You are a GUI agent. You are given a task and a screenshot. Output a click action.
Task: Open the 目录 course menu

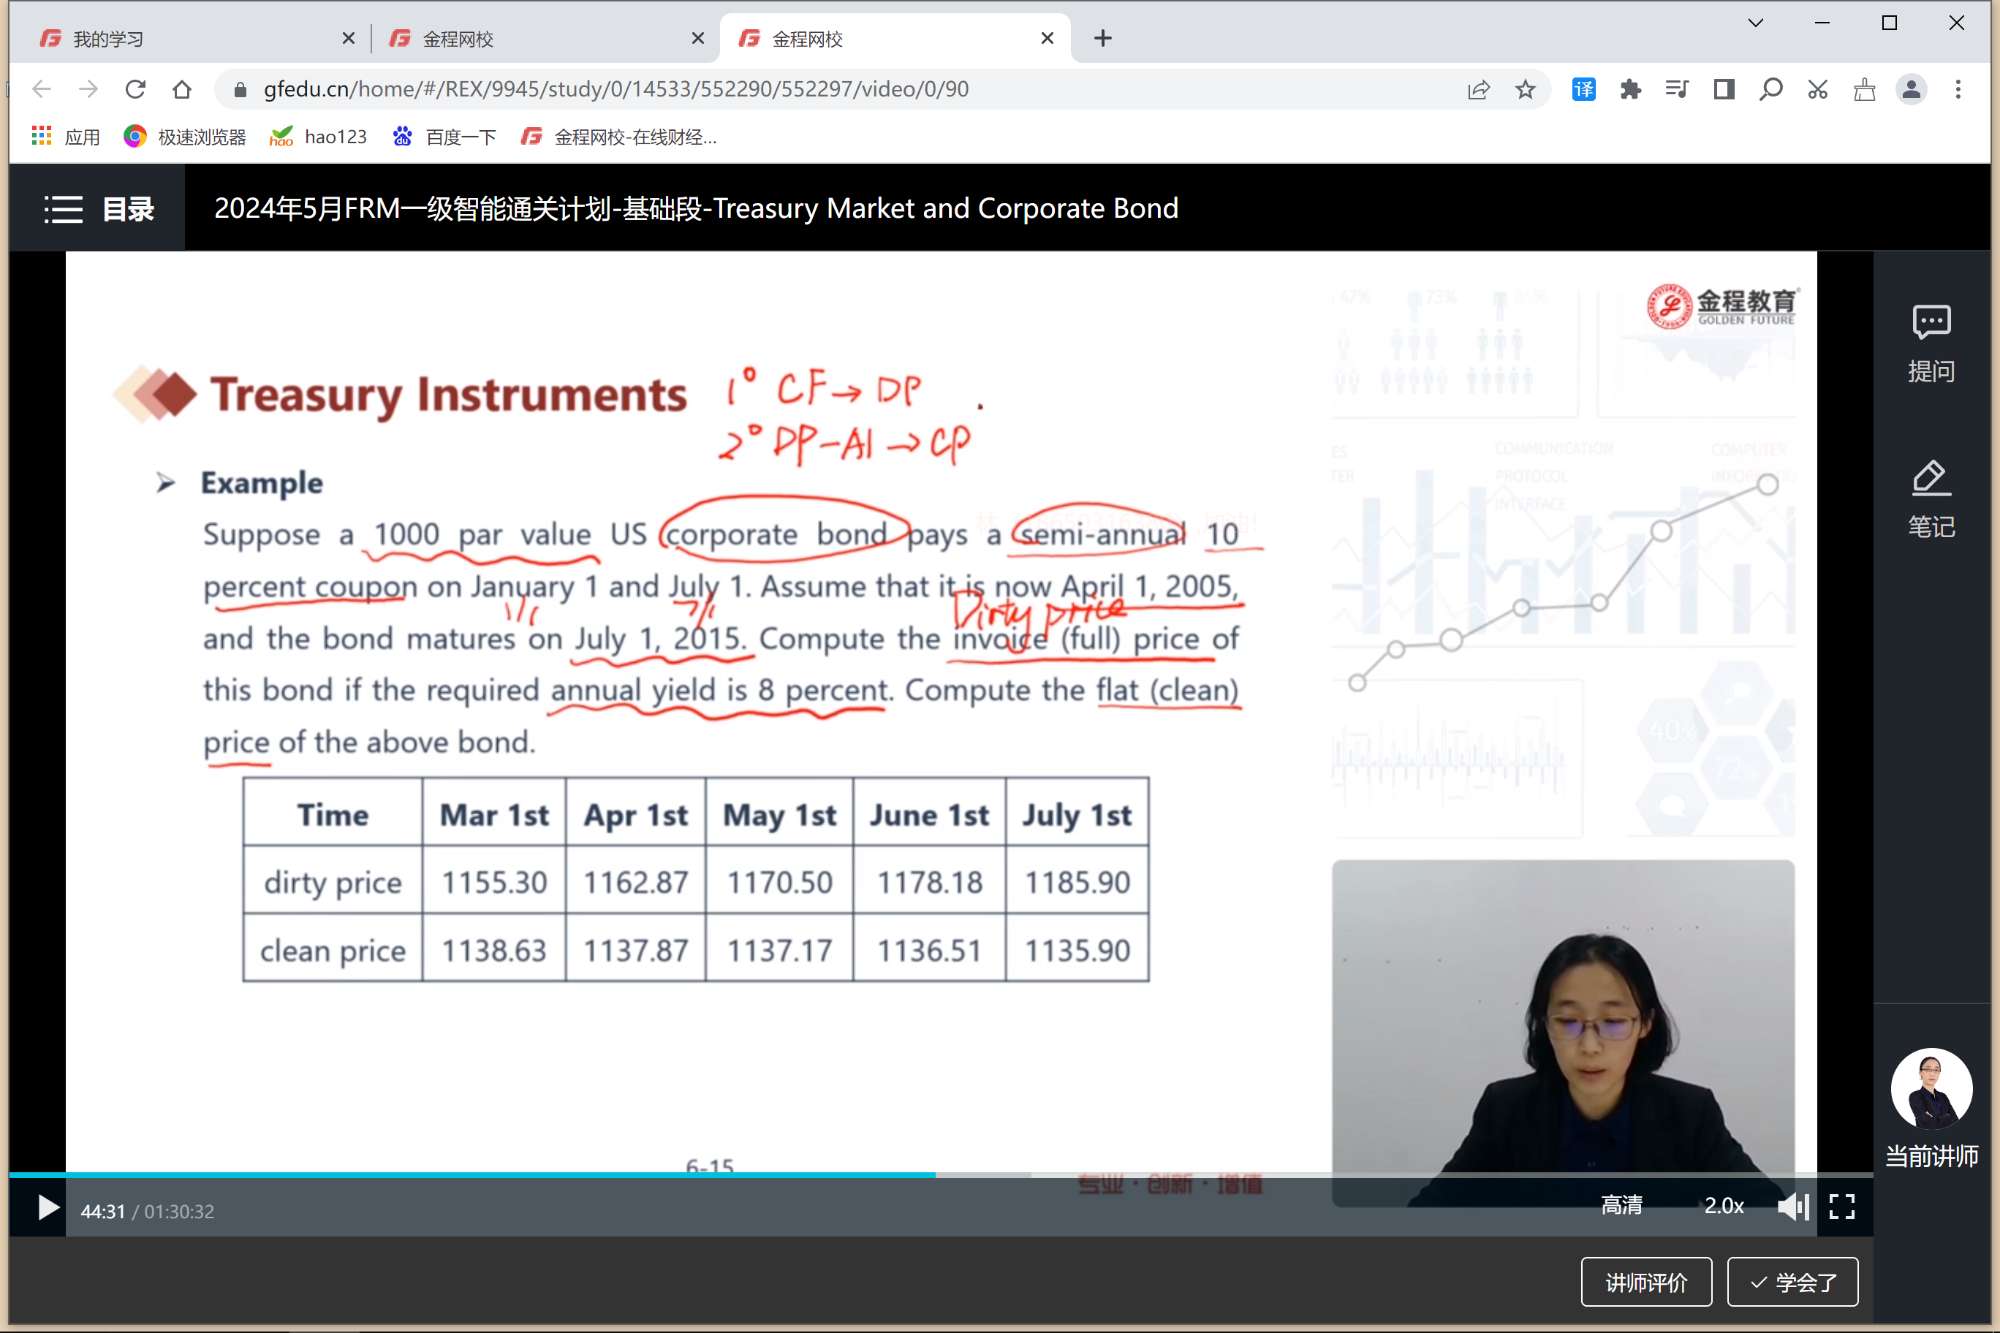(98, 209)
